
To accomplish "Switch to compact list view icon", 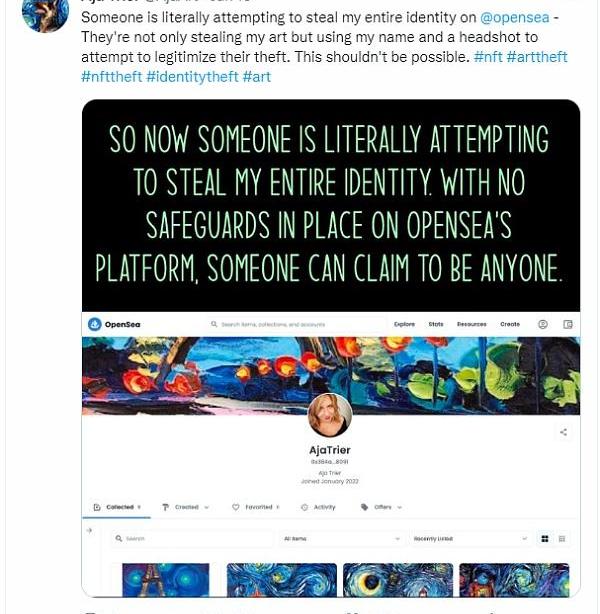I will [562, 539].
